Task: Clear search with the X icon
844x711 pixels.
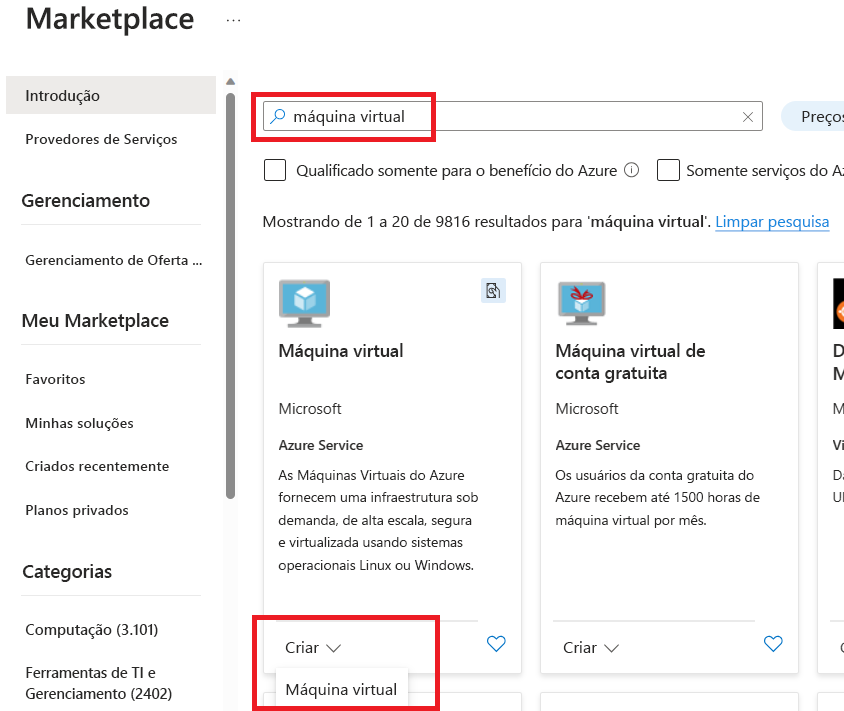Action: [748, 117]
